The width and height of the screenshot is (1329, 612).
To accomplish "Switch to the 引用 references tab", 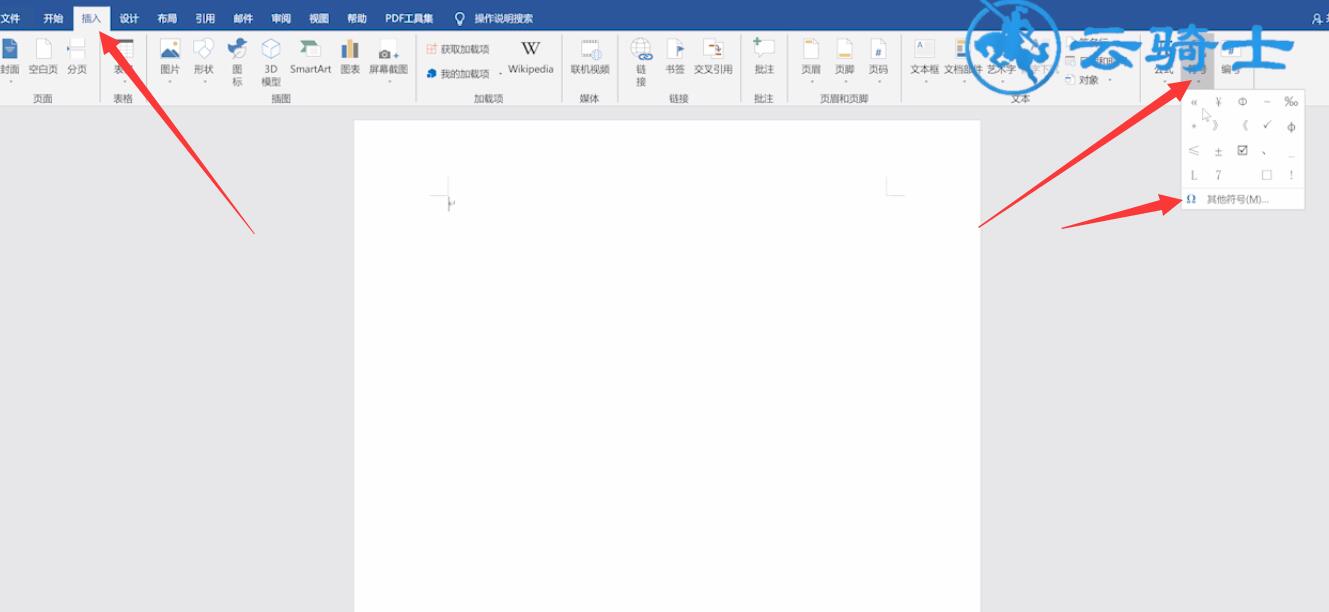I will [x=205, y=18].
